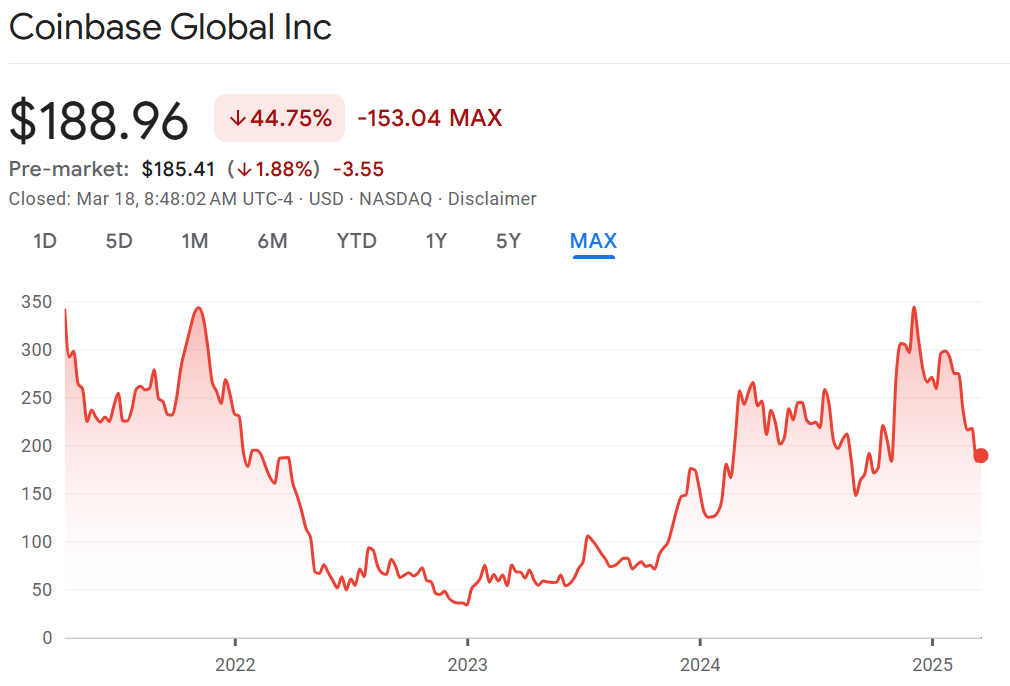Click the down arrow in the percentage badge

click(x=237, y=119)
